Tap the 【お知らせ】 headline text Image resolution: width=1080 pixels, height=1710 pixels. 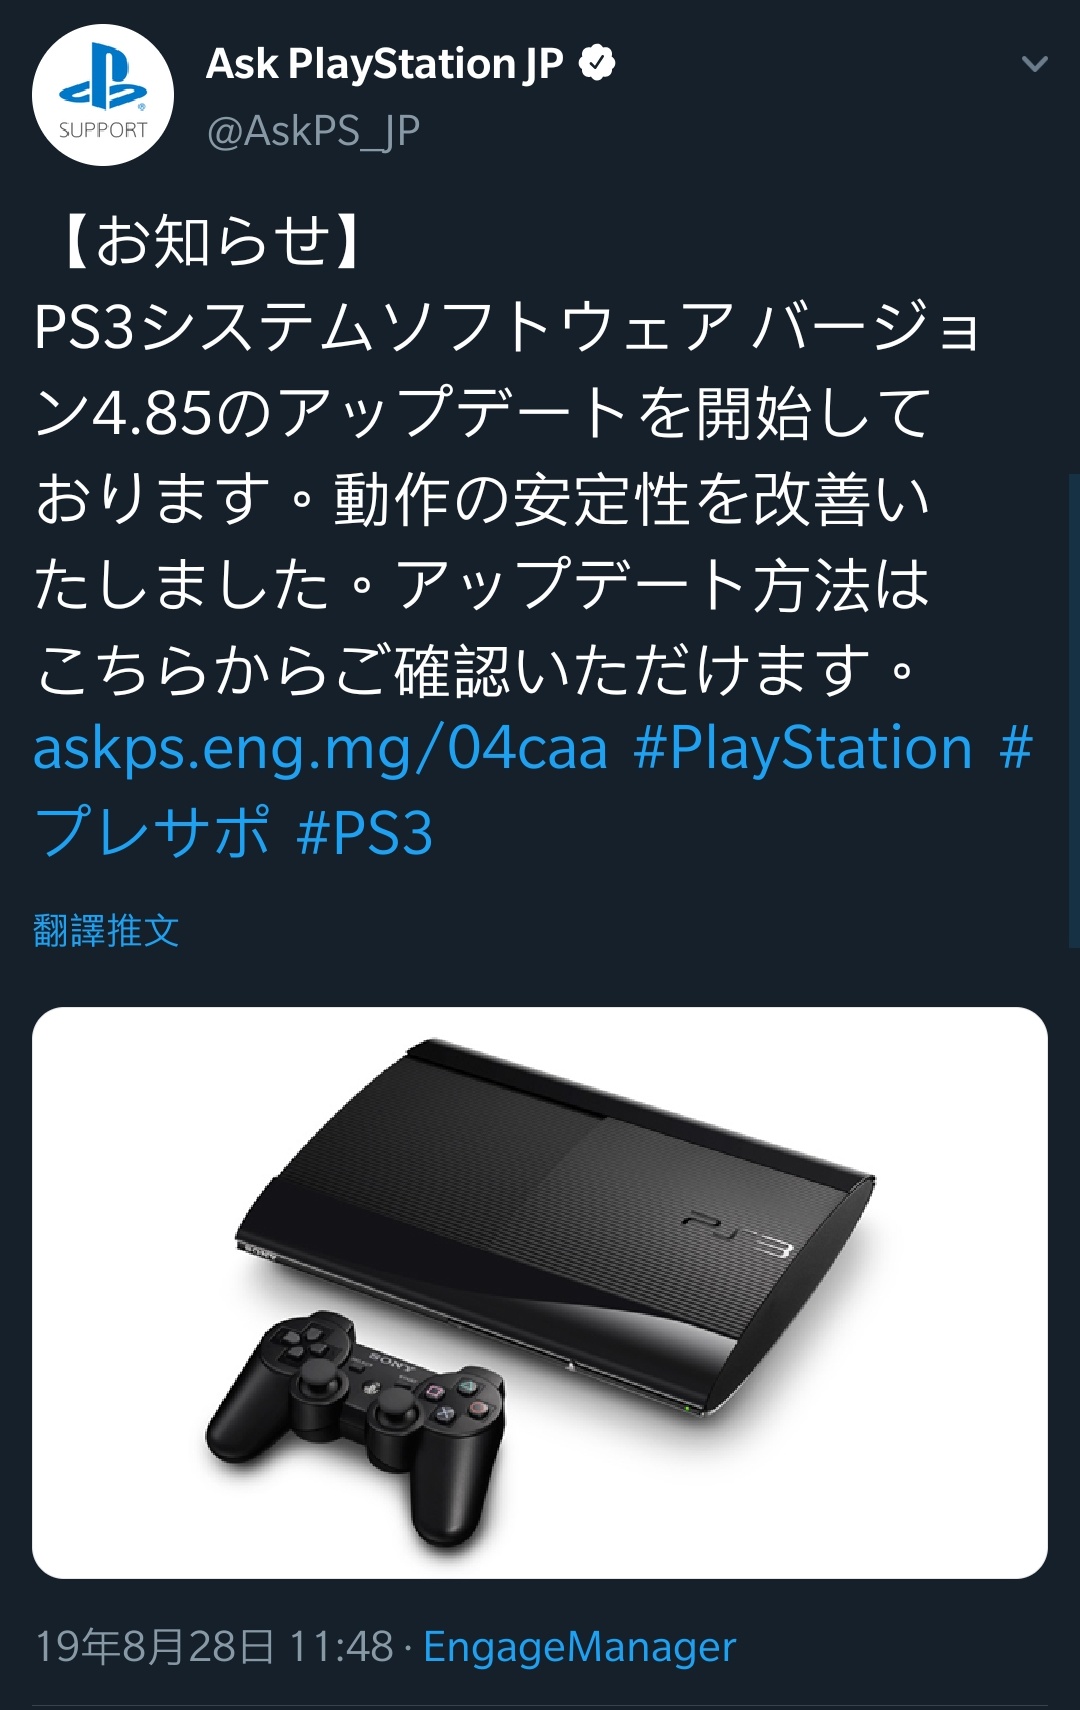212,241
